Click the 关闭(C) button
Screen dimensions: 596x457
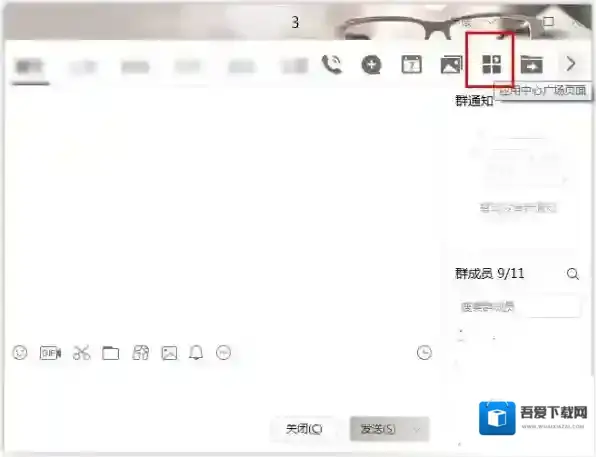pyautogui.click(x=304, y=429)
